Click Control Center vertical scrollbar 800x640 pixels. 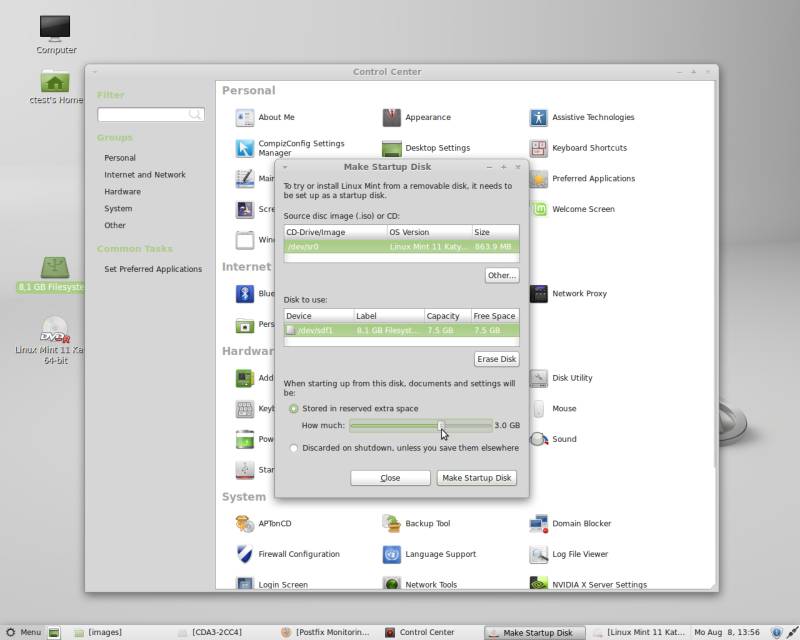(716, 276)
